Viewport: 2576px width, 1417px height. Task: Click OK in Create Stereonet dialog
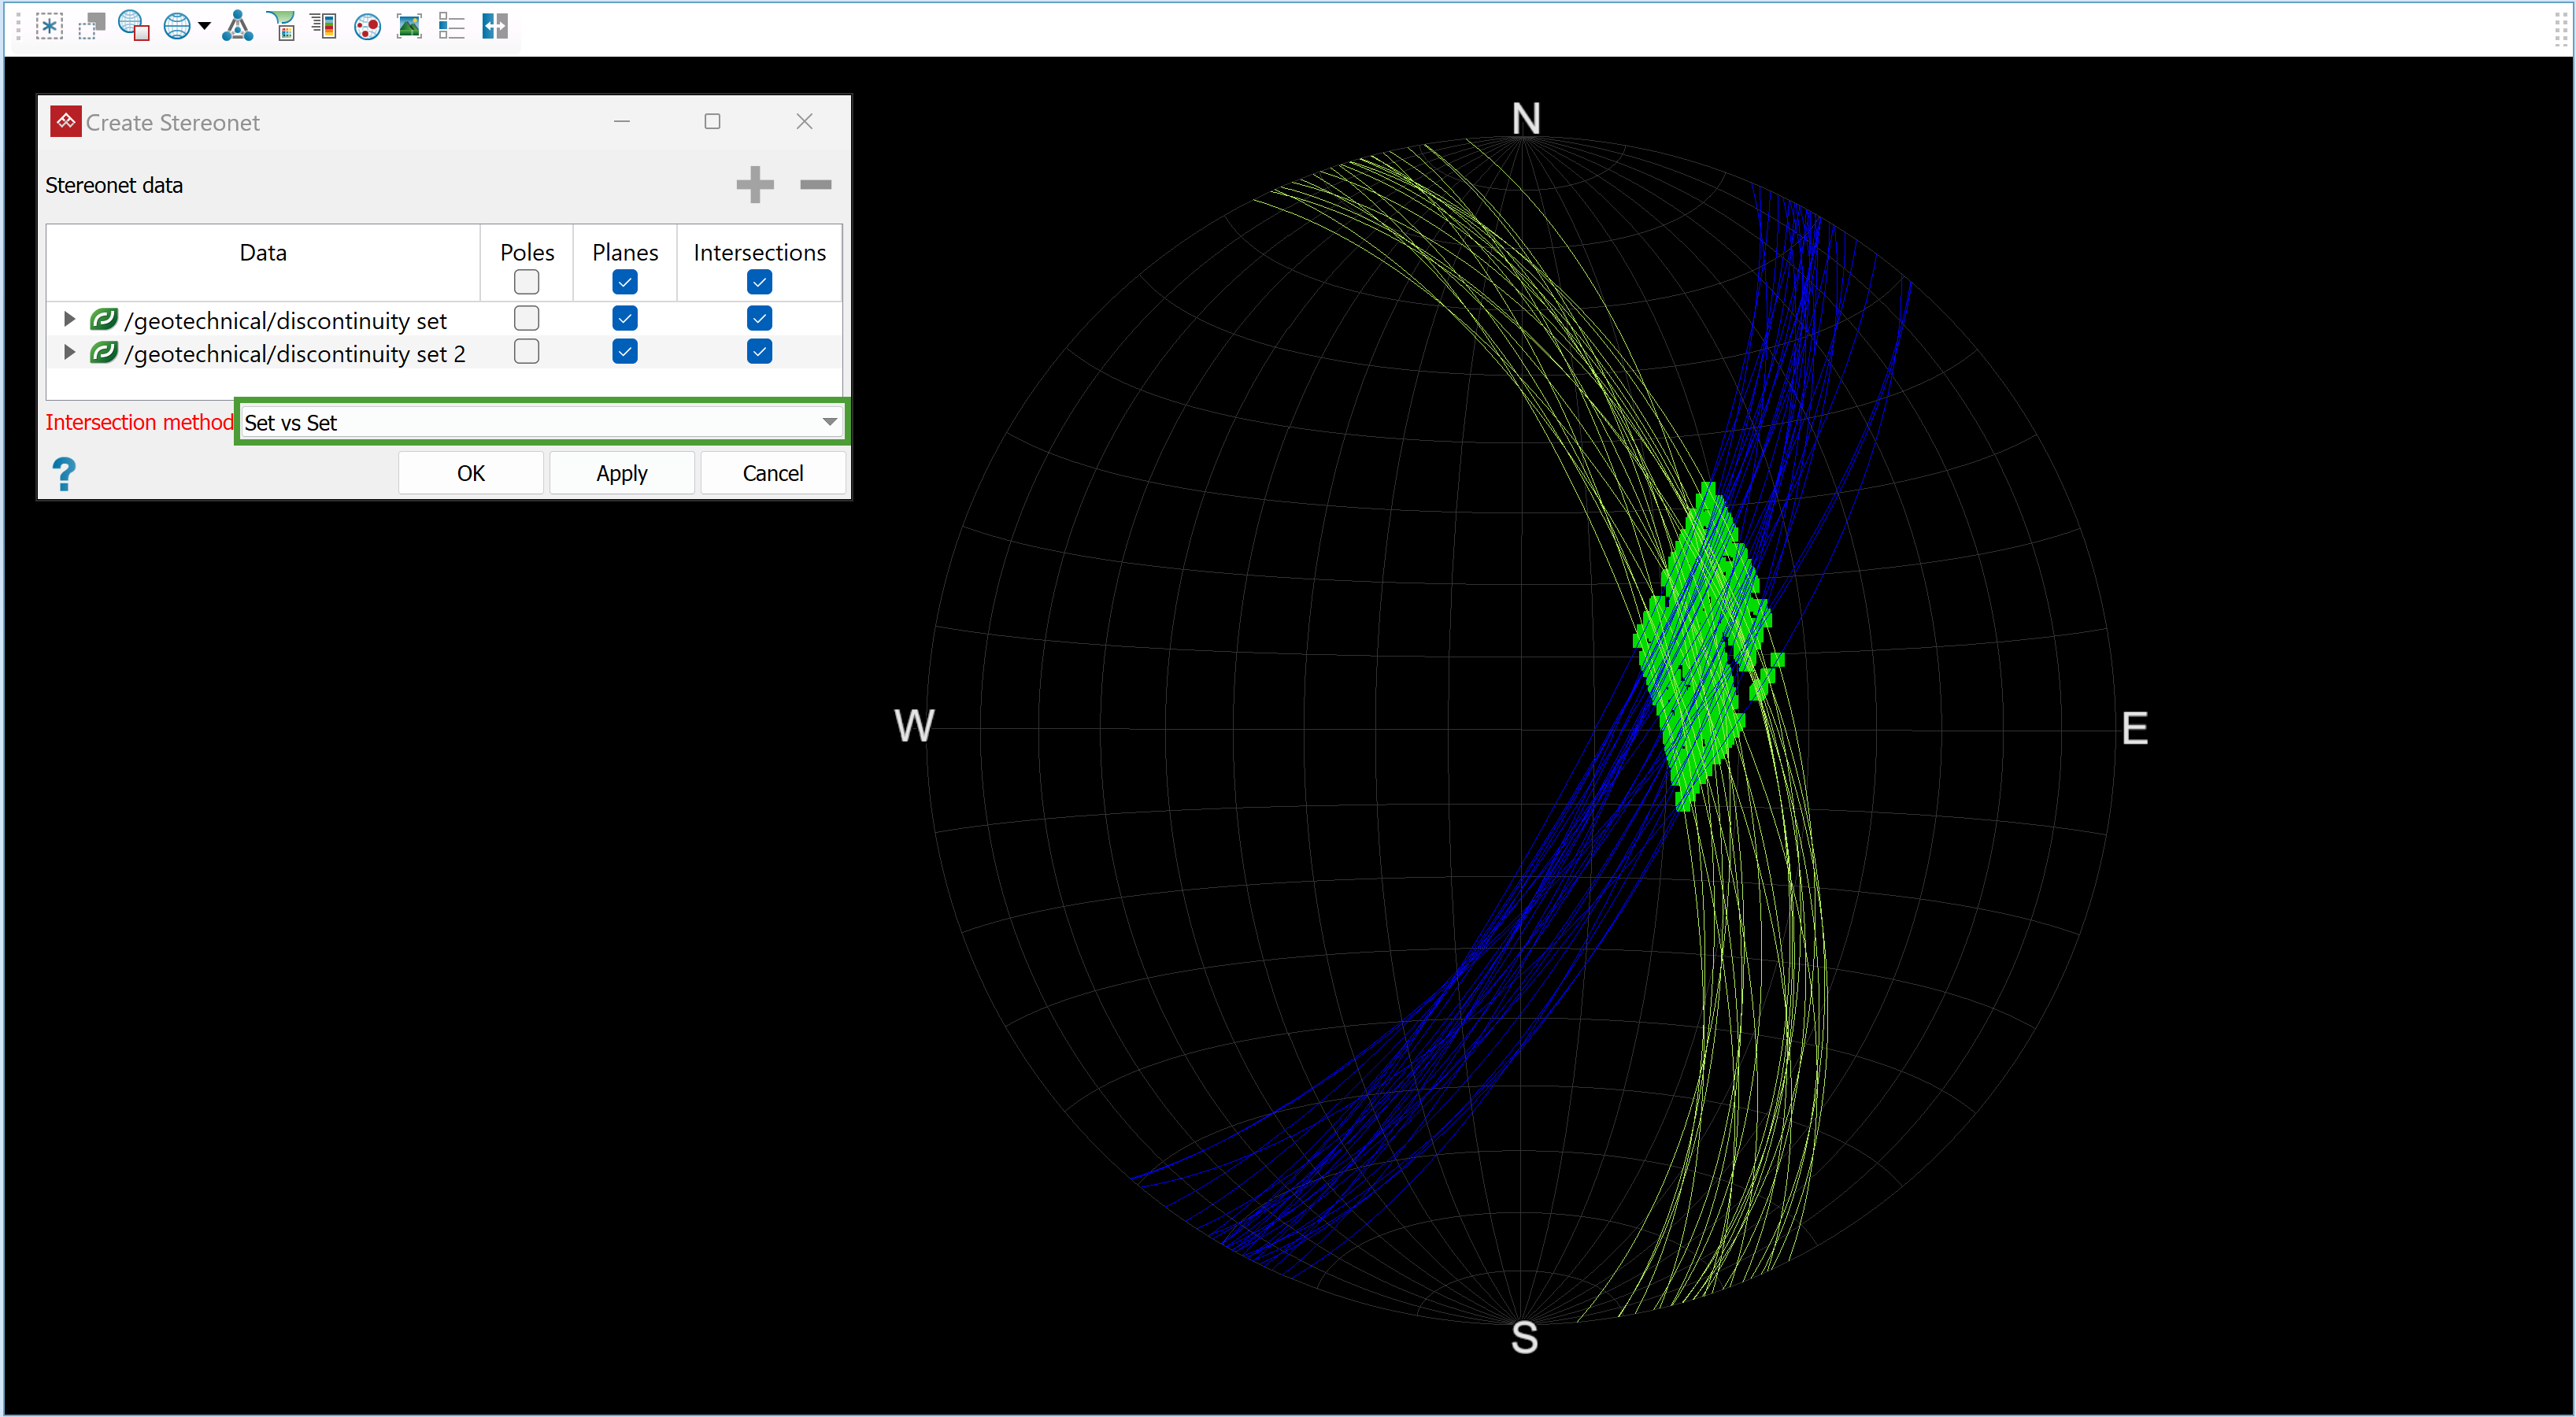coord(470,473)
